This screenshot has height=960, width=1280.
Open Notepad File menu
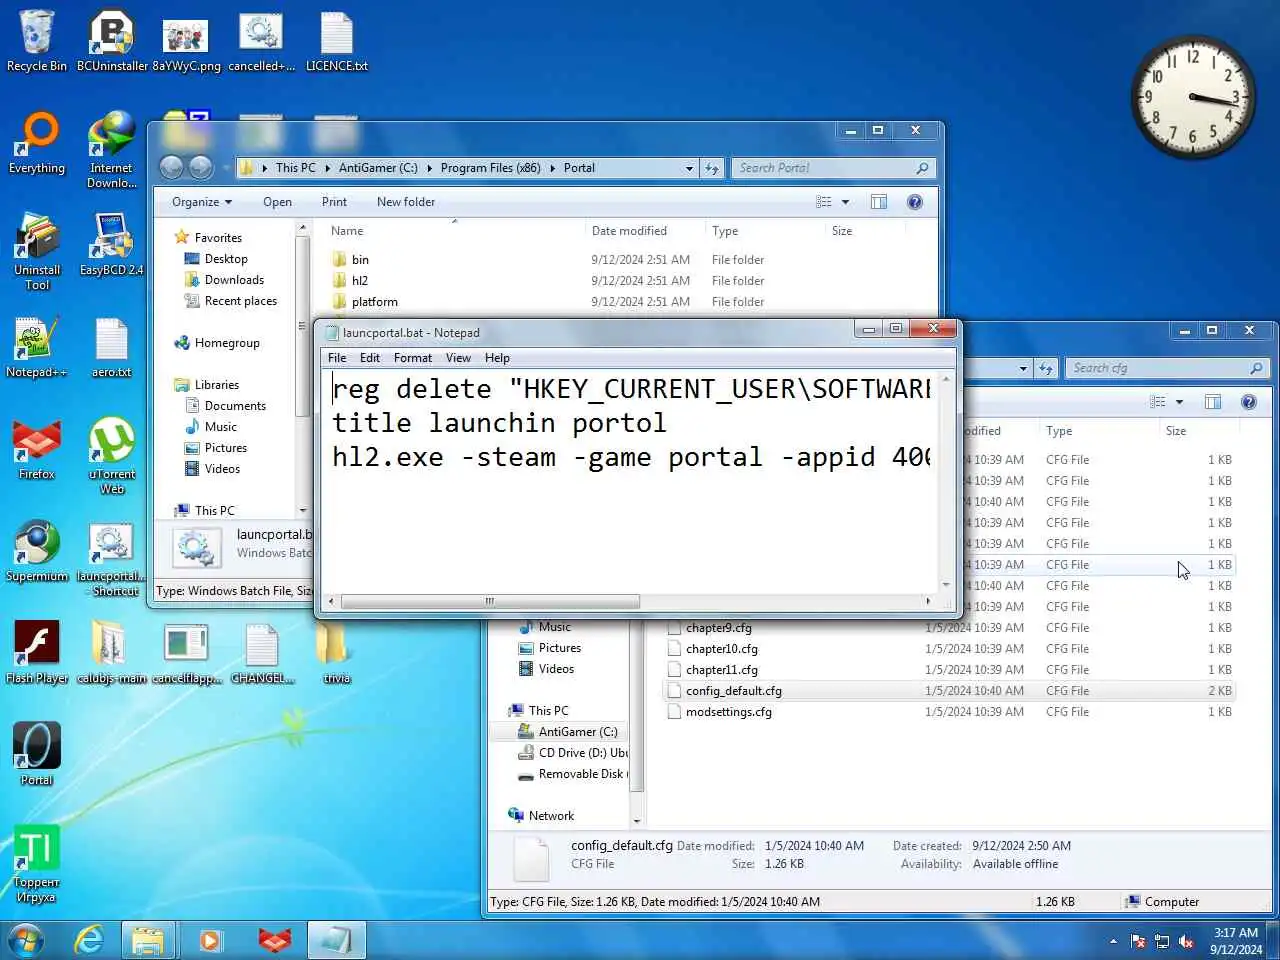tap(337, 358)
